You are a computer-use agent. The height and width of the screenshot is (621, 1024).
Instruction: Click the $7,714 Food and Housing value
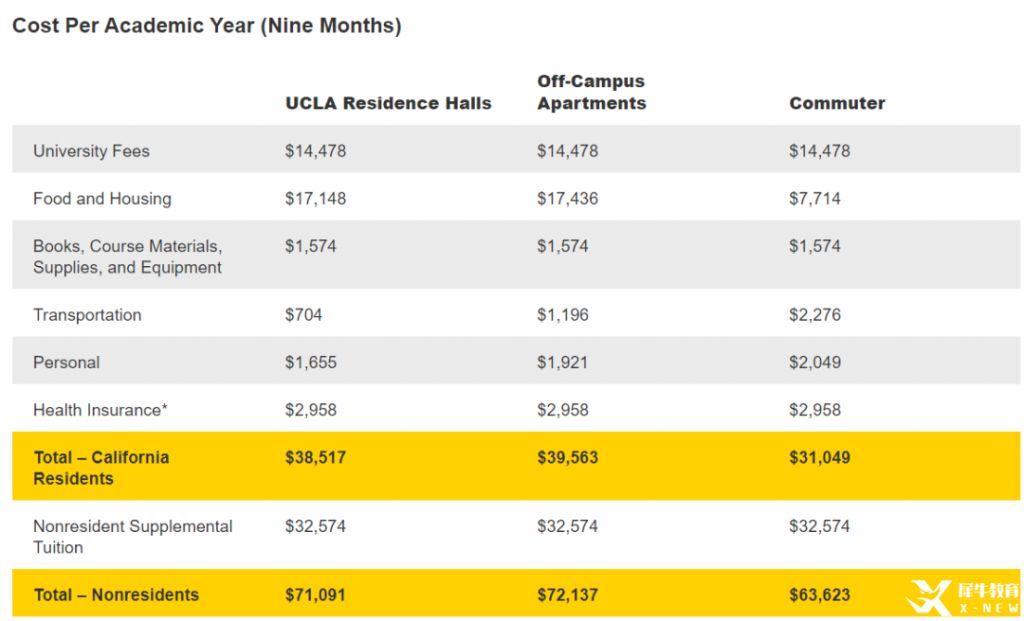point(814,199)
